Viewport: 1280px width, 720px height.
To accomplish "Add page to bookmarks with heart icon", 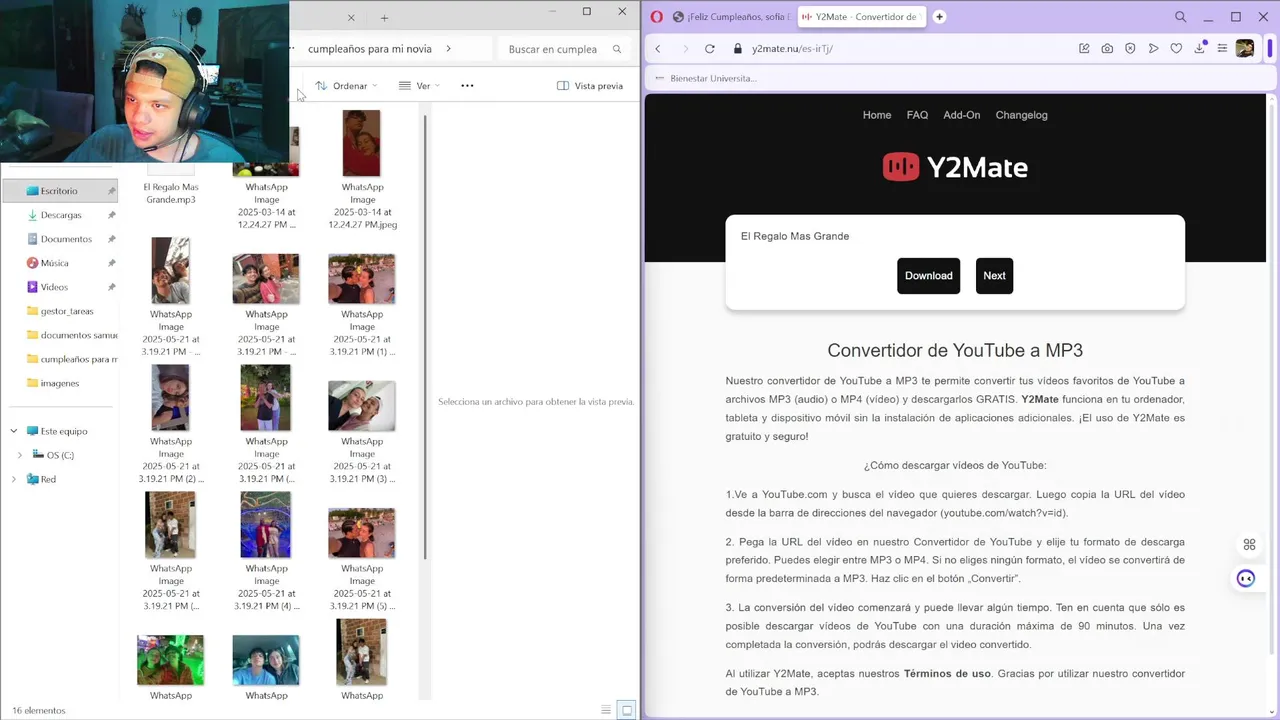I will point(1176,49).
